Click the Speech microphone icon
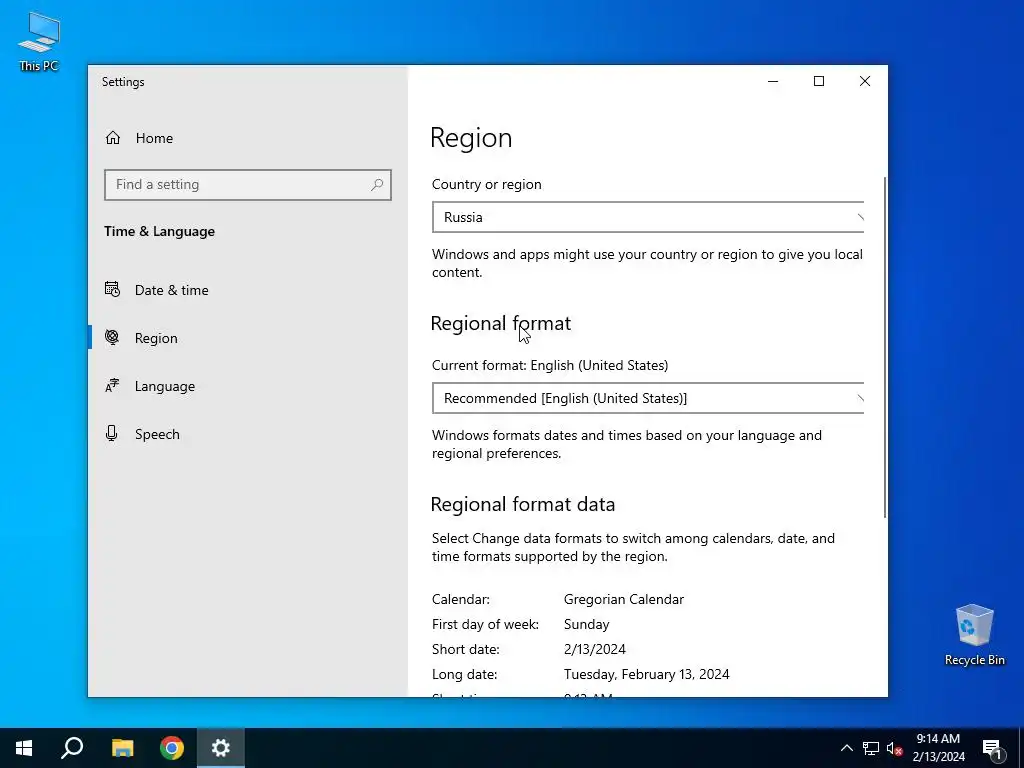The image size is (1024, 768). pos(112,434)
